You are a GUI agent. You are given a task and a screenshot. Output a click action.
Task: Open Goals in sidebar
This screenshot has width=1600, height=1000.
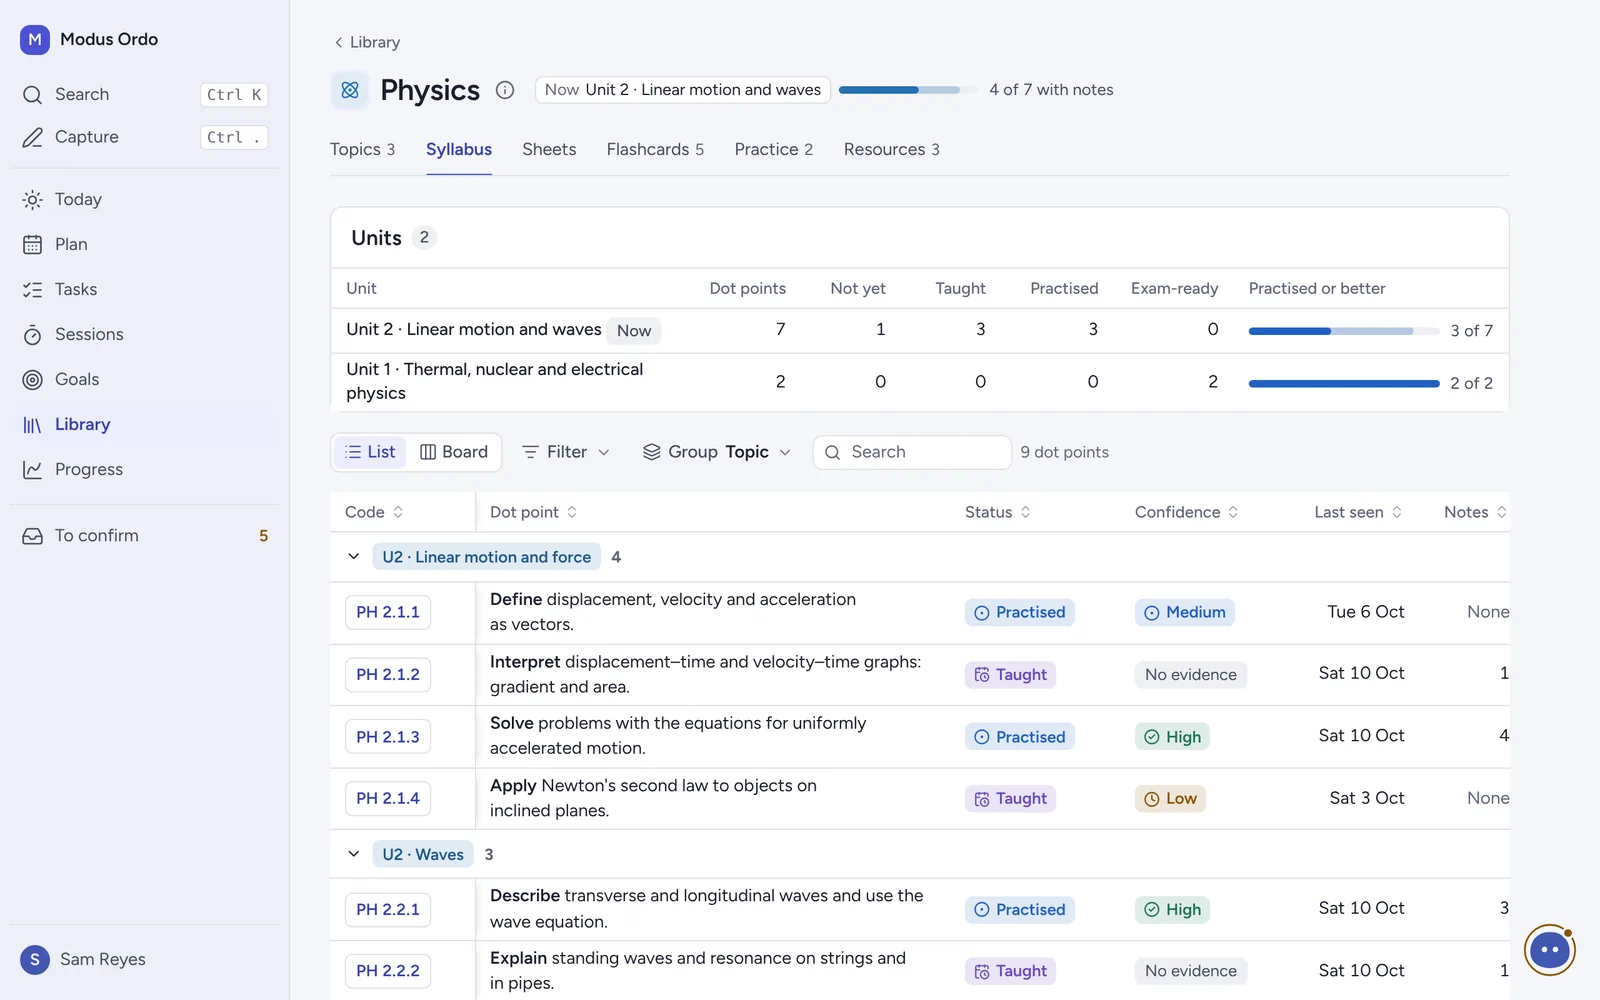(x=144, y=379)
